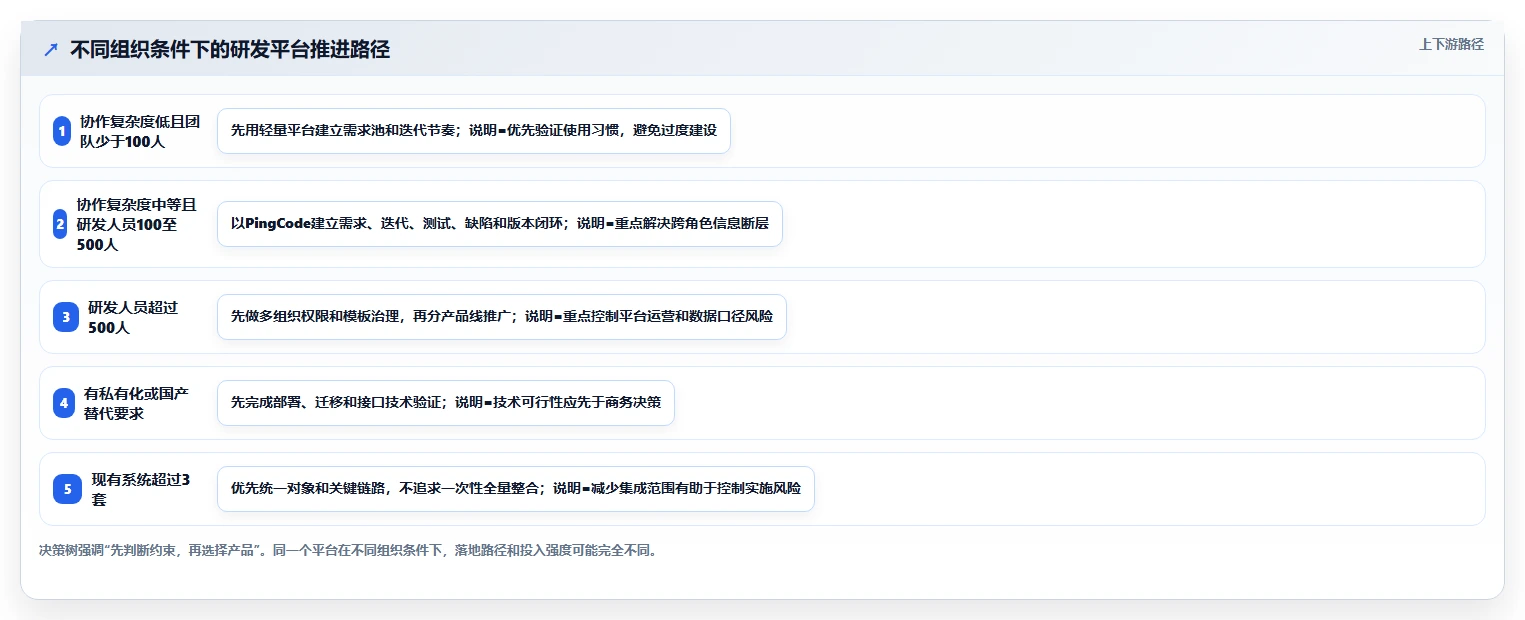Image resolution: width=1525 pixels, height=620 pixels.
Task: Click the box 优先统一对象和关键链路
Action: click(516, 489)
